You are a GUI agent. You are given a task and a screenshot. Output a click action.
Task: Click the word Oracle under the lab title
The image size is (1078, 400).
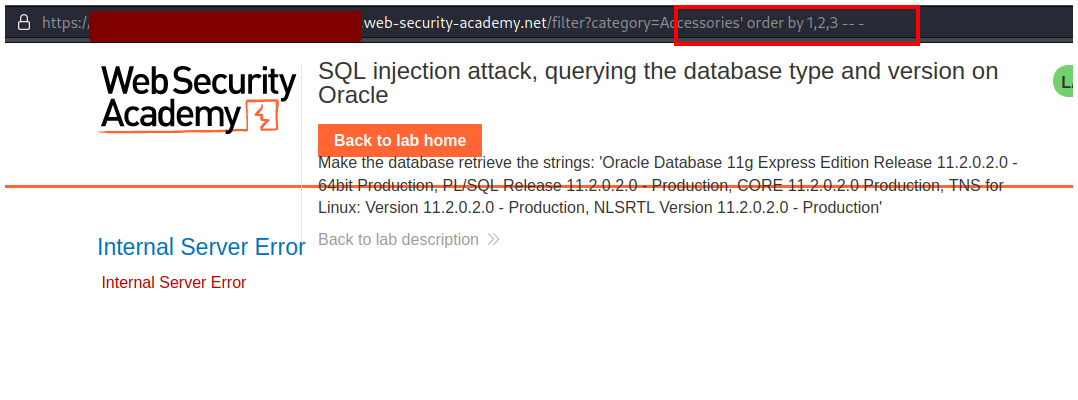click(x=353, y=95)
